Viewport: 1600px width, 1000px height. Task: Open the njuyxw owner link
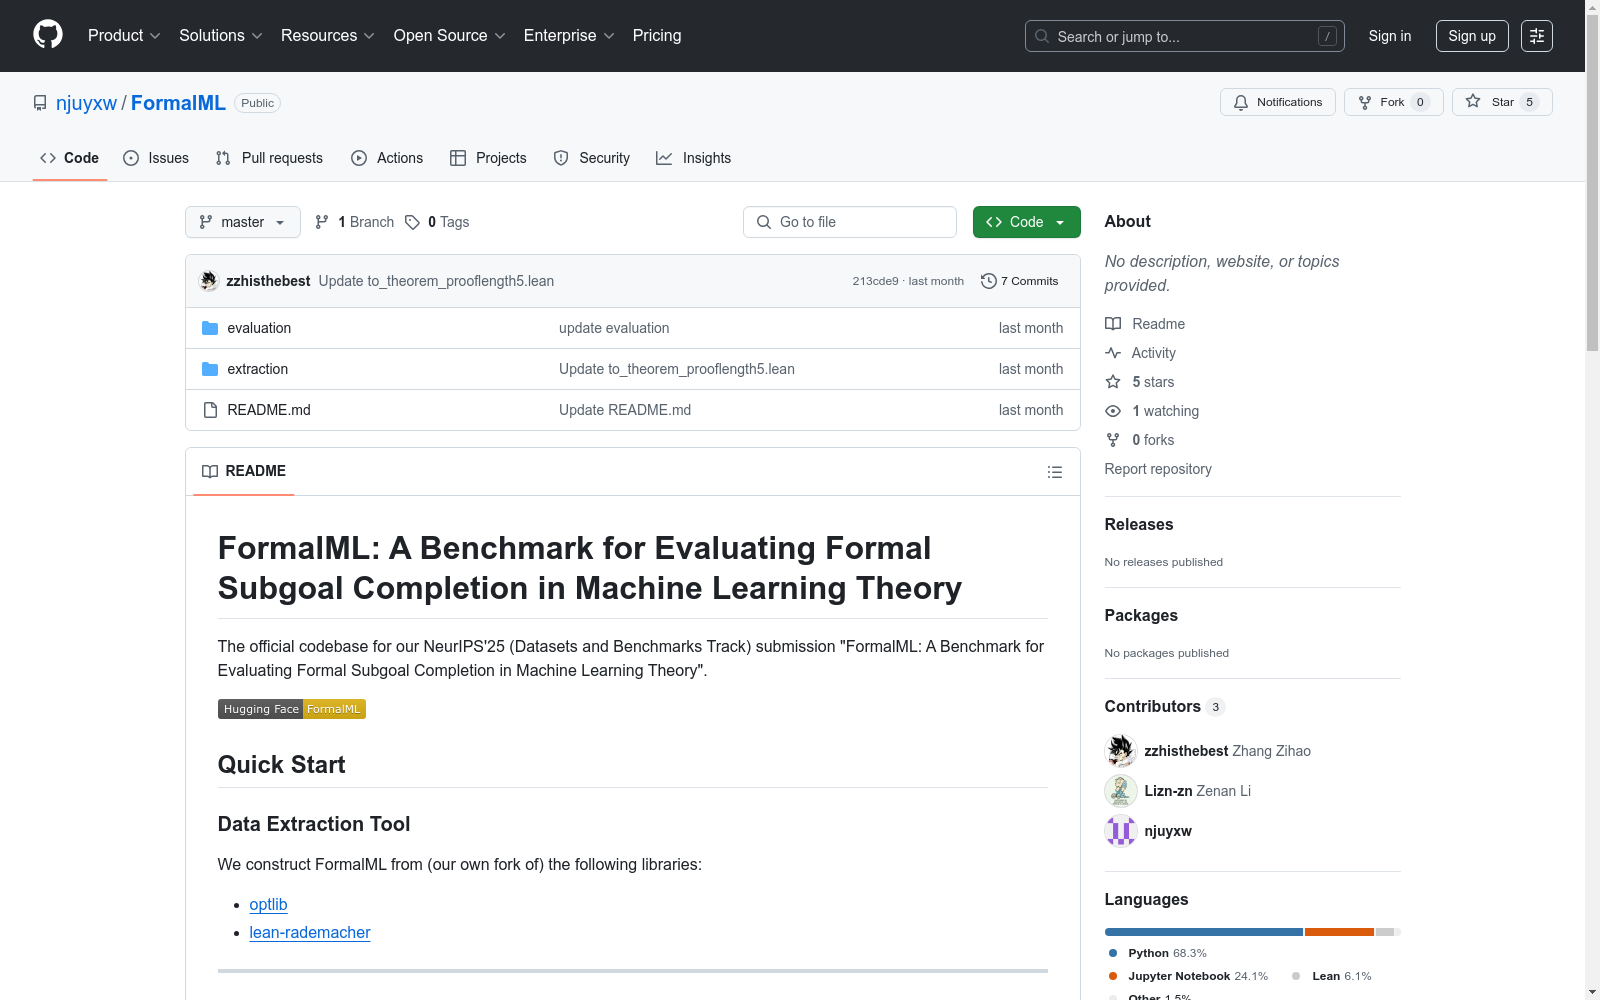86,103
